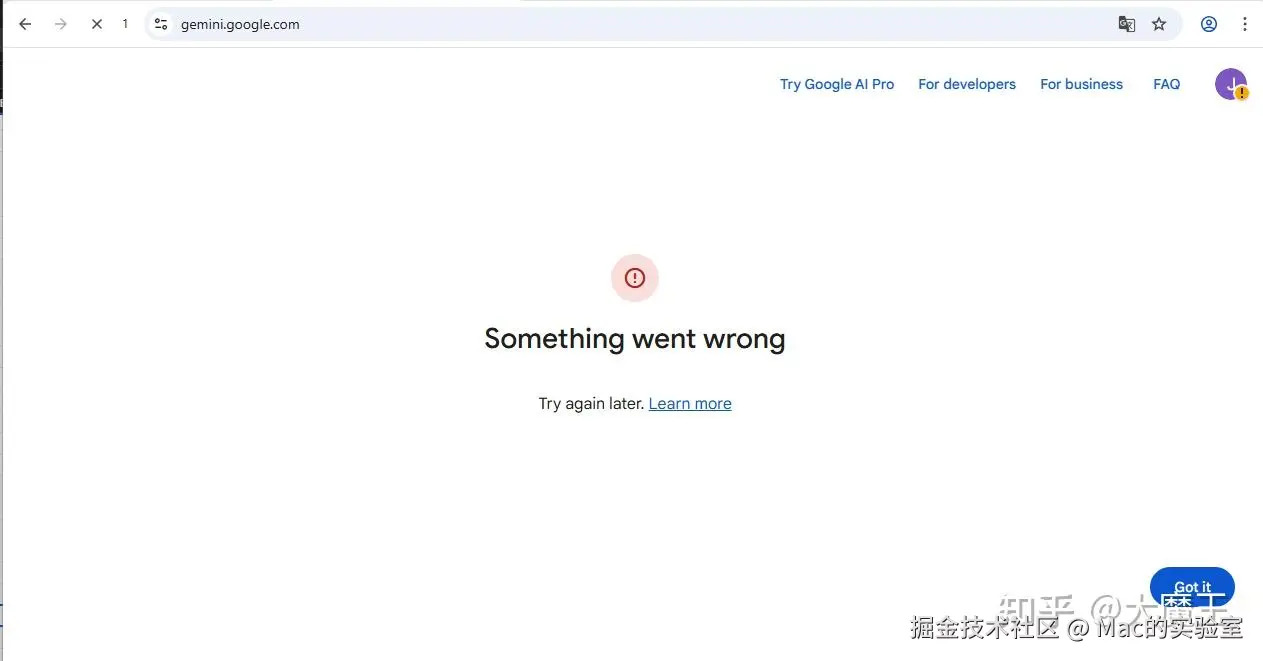Viewport: 1263px width, 661px height.
Task: Click the forward navigation arrow
Action: tap(61, 24)
